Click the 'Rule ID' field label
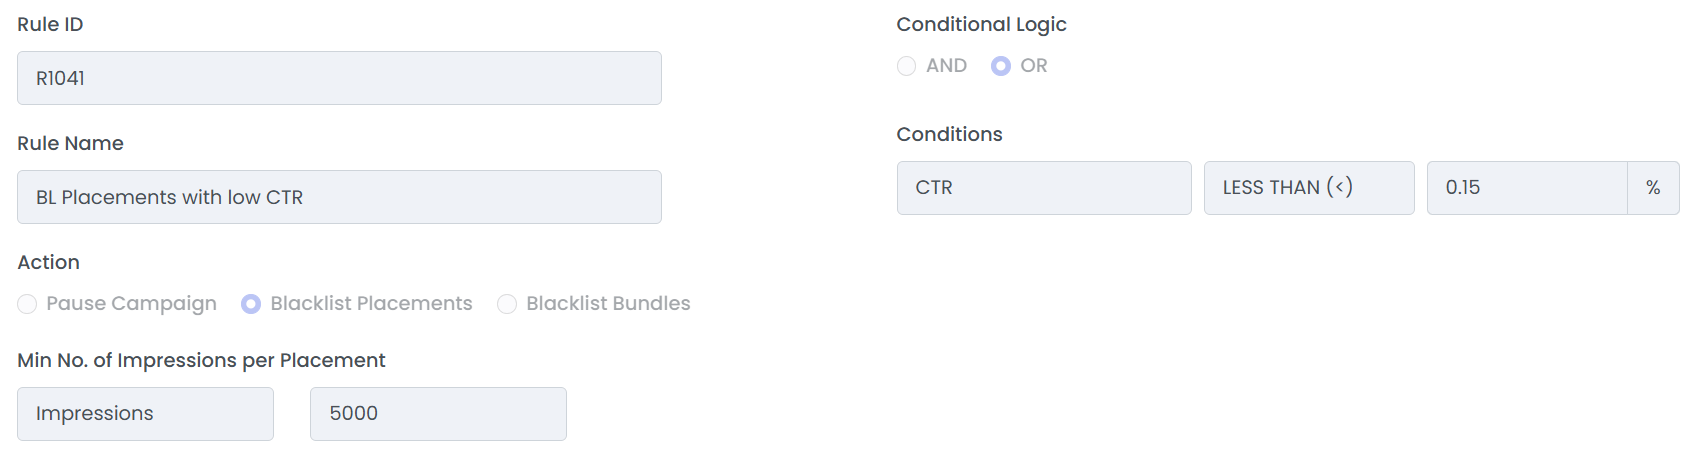This screenshot has width=1698, height=456. point(50,24)
